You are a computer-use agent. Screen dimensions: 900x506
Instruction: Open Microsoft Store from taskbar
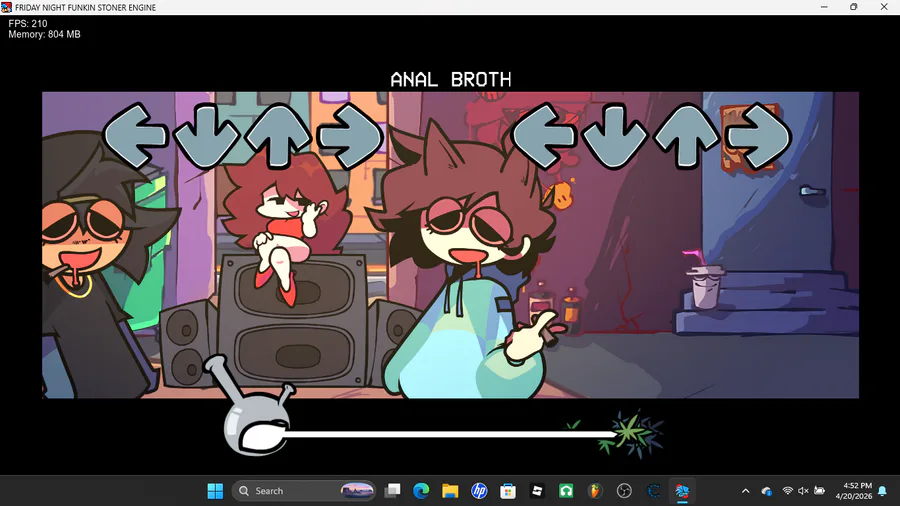[x=508, y=491]
